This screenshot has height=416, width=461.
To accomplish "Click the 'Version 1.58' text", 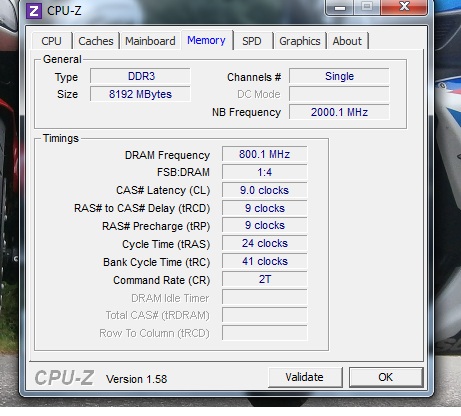I will [137, 379].
